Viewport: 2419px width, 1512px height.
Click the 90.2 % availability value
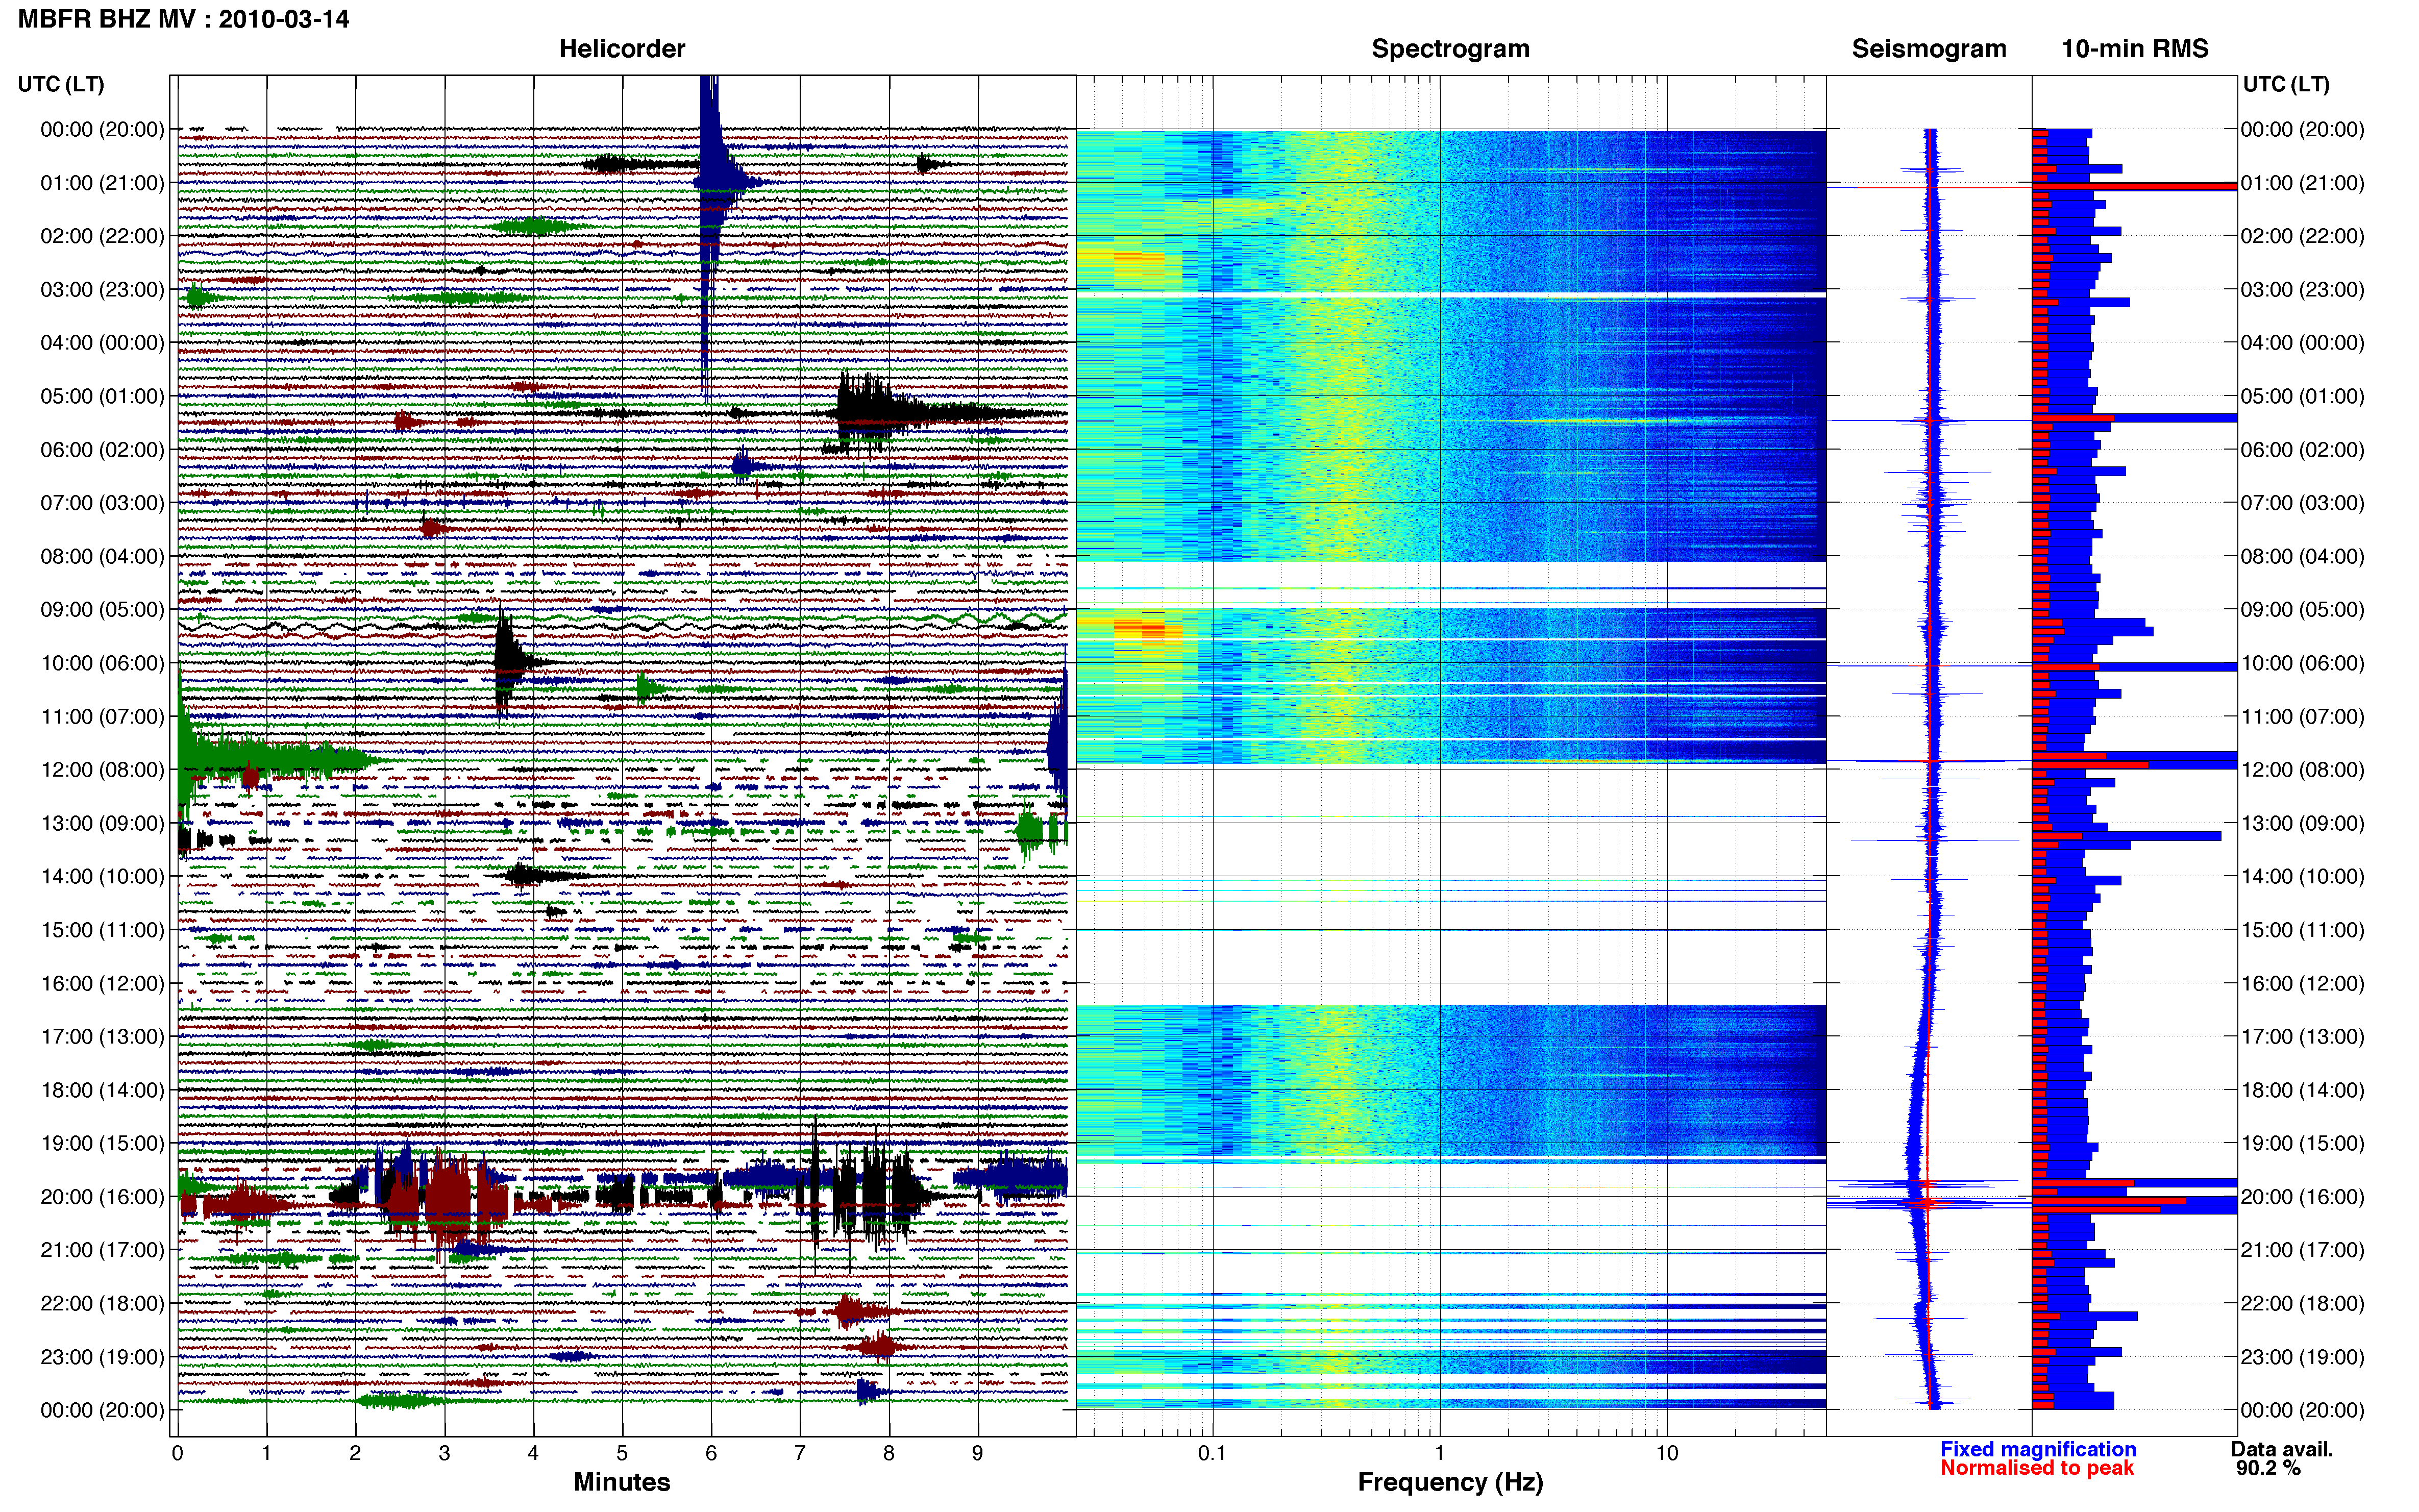pyautogui.click(x=2268, y=1468)
